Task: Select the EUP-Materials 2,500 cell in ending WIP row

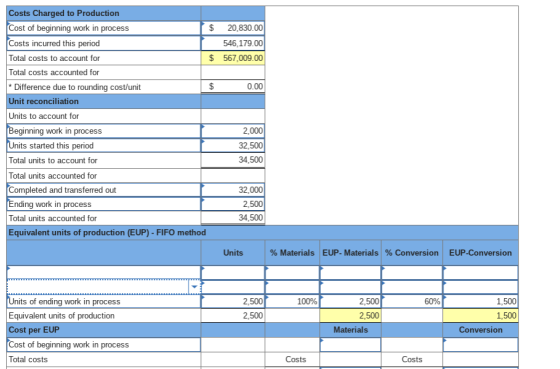Action: (x=350, y=301)
